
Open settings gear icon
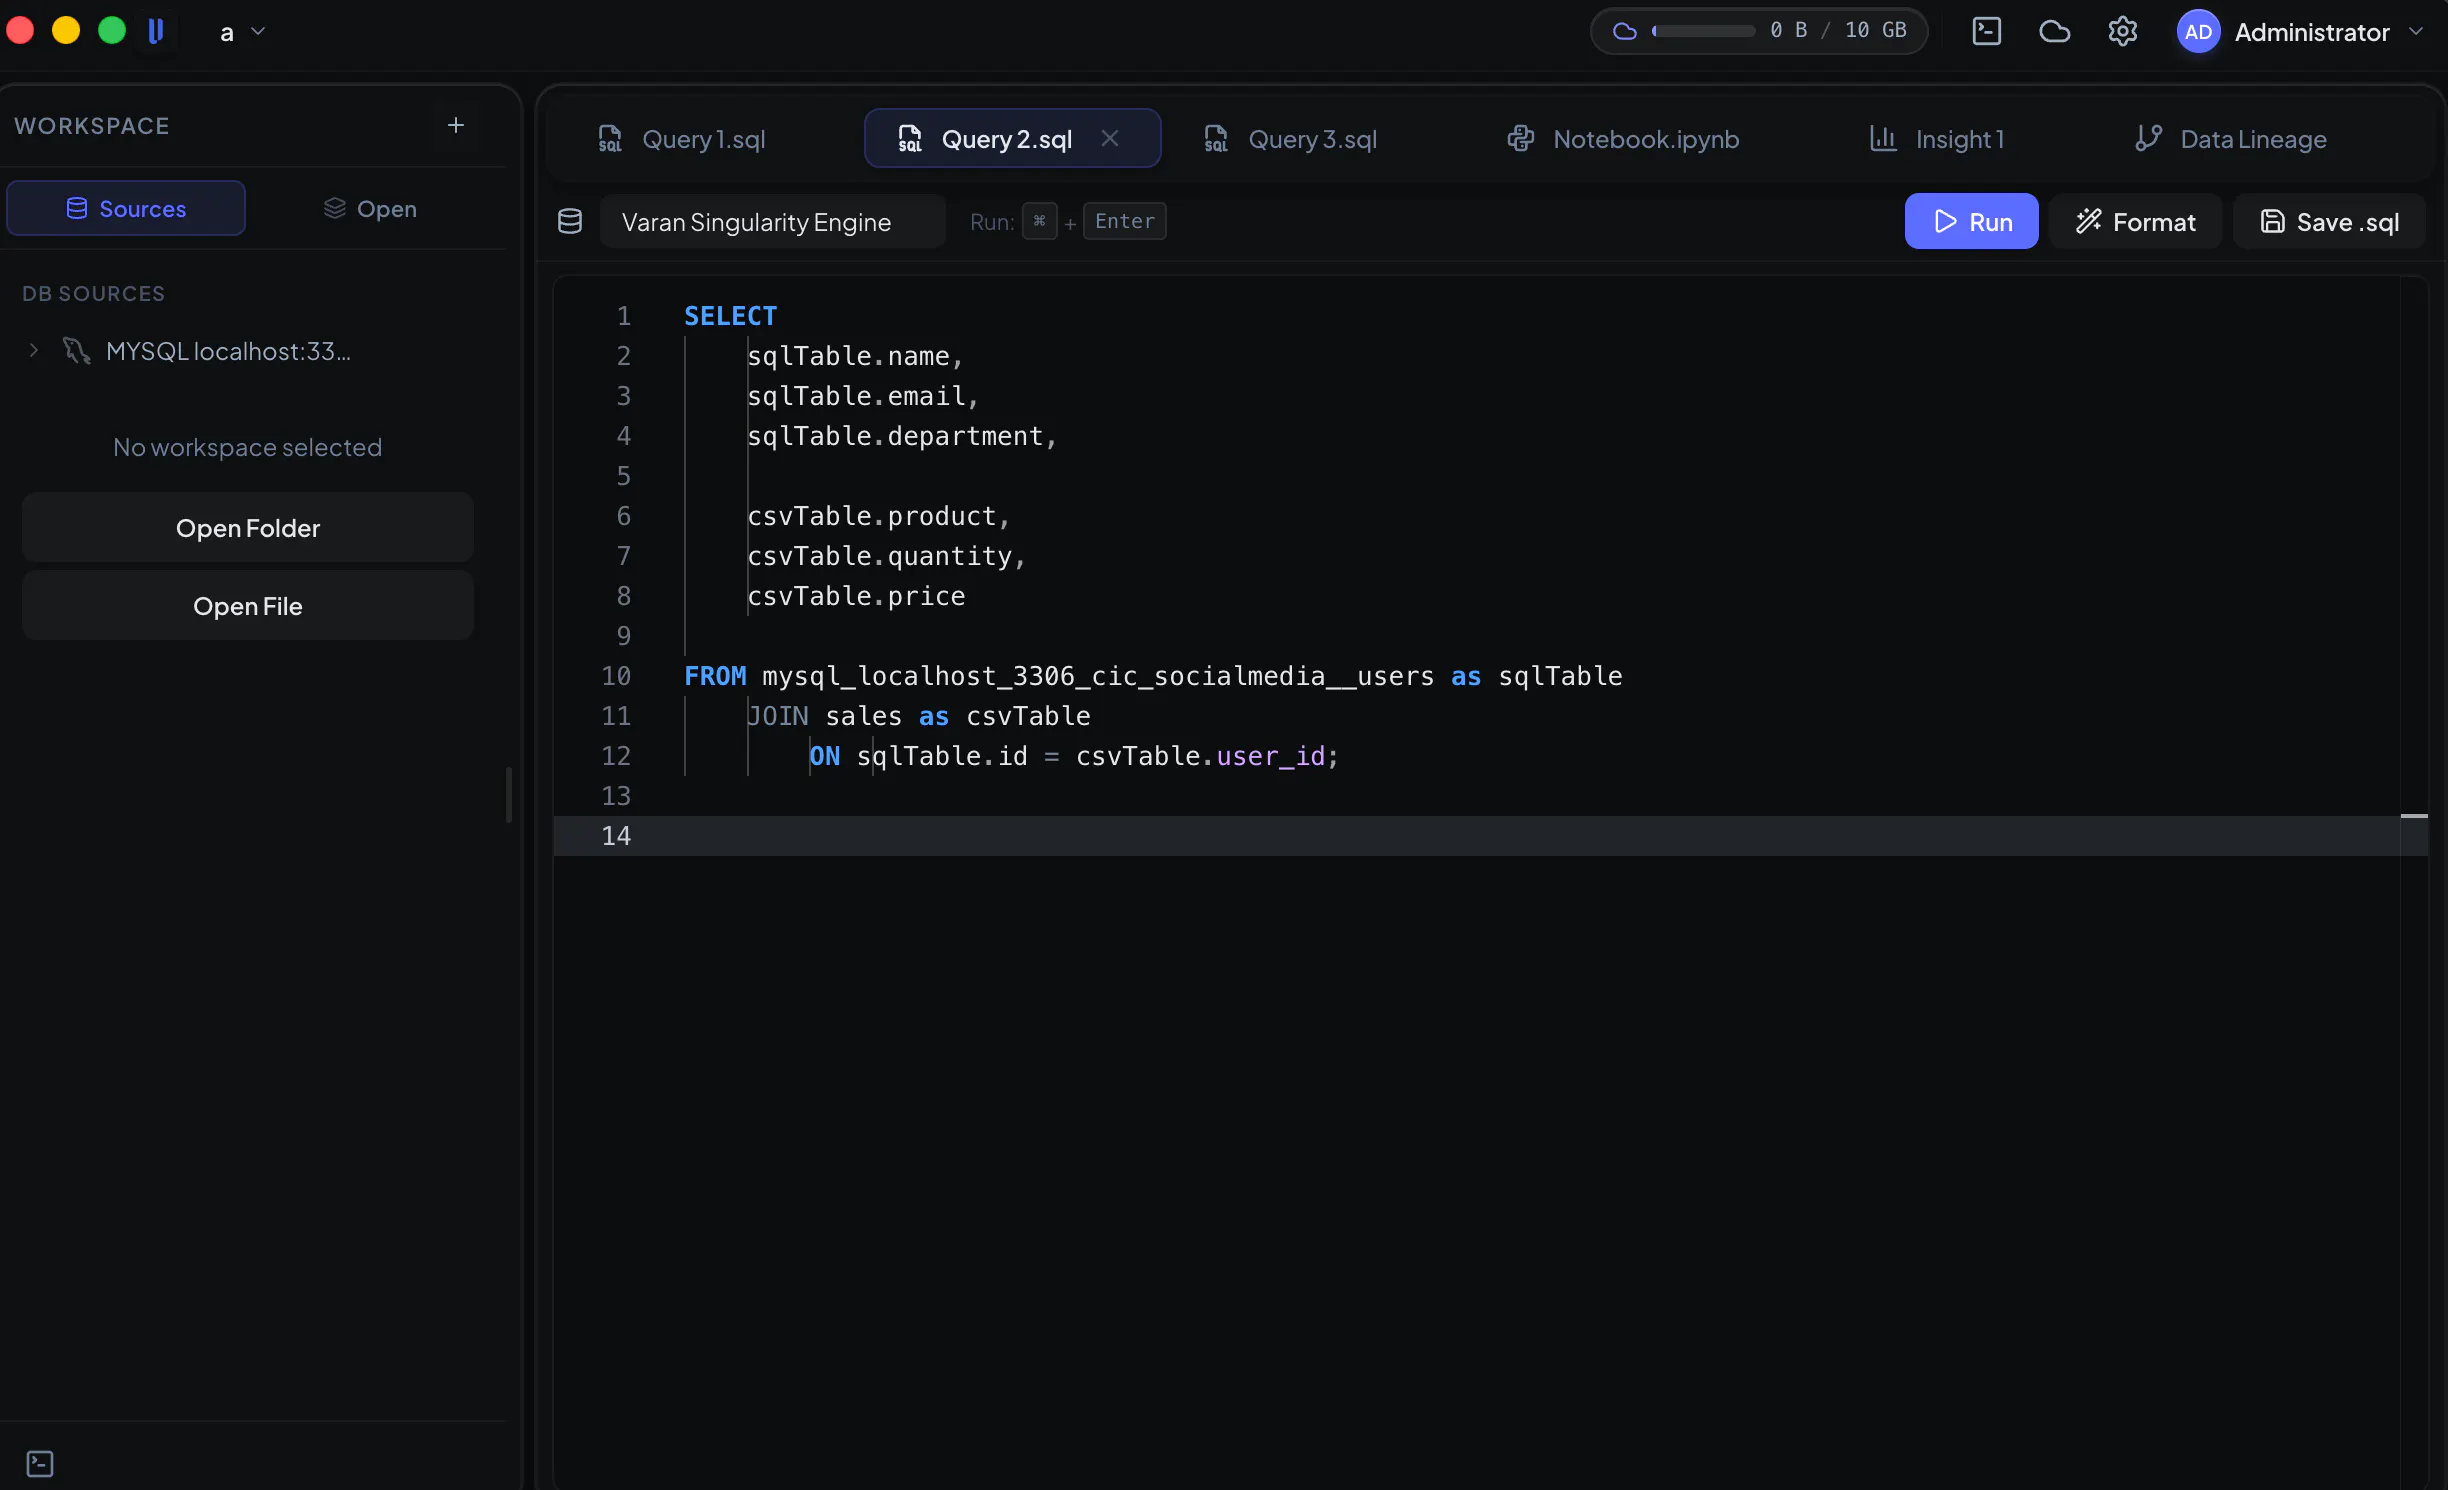tap(2122, 31)
